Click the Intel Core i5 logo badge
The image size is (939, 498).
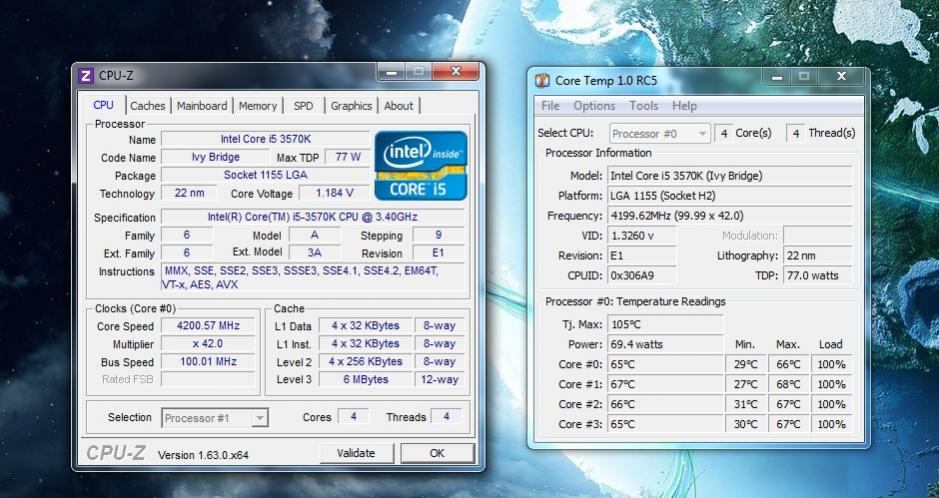click(x=421, y=166)
